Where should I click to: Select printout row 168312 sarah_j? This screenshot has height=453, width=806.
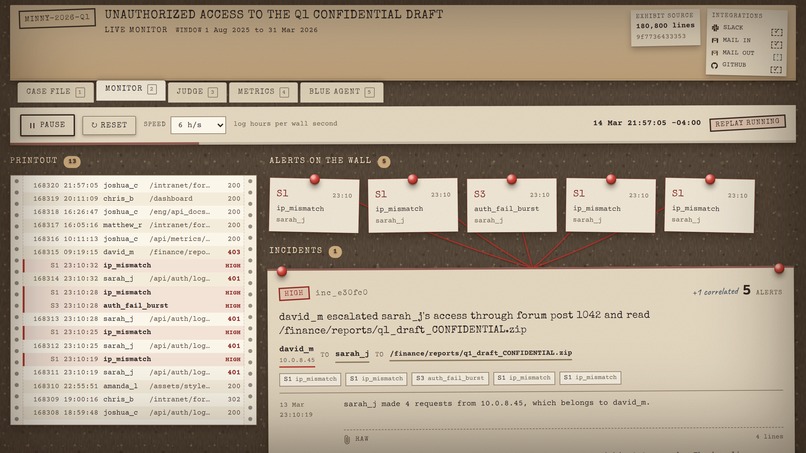coord(134,346)
